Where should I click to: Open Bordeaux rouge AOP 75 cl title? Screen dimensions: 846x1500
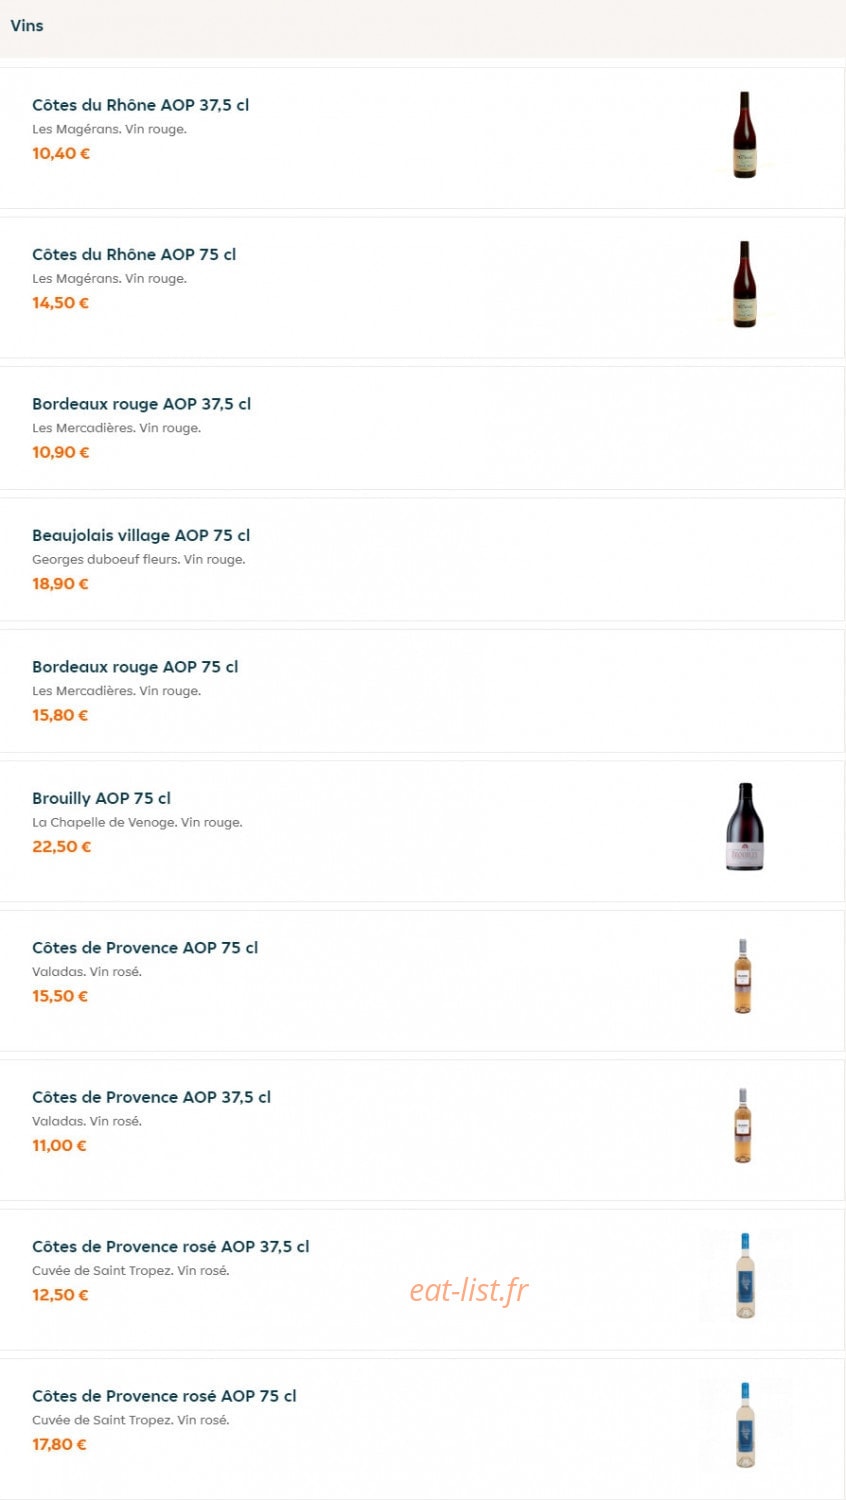tap(135, 667)
